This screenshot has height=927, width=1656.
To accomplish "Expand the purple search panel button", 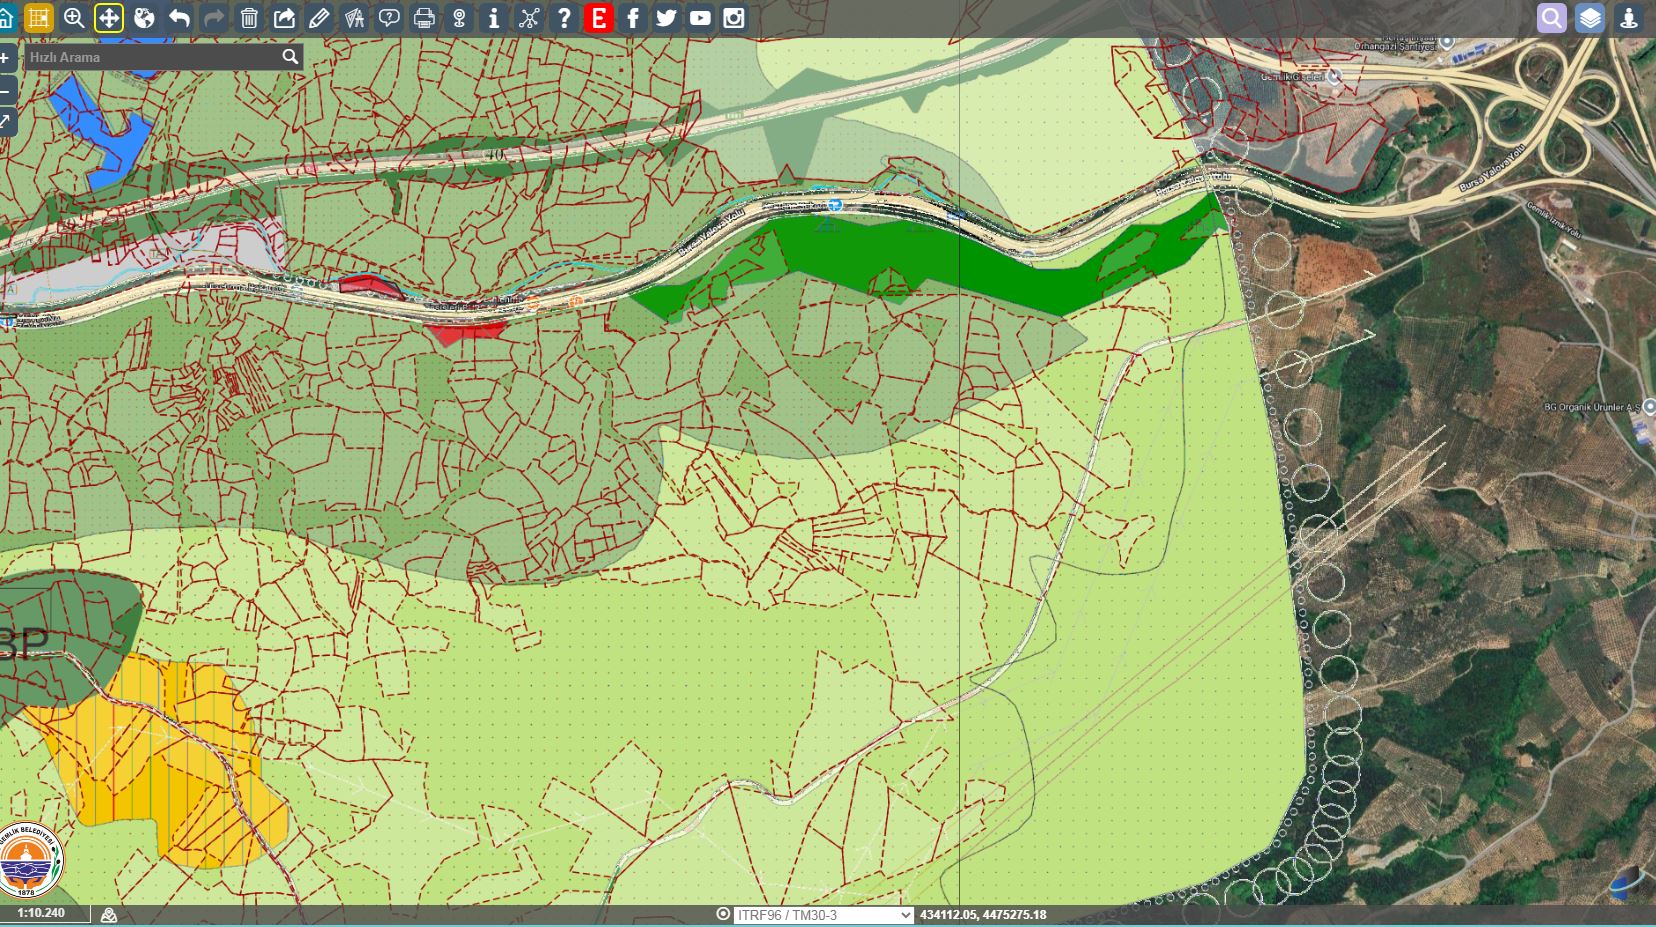I will pyautogui.click(x=1551, y=18).
